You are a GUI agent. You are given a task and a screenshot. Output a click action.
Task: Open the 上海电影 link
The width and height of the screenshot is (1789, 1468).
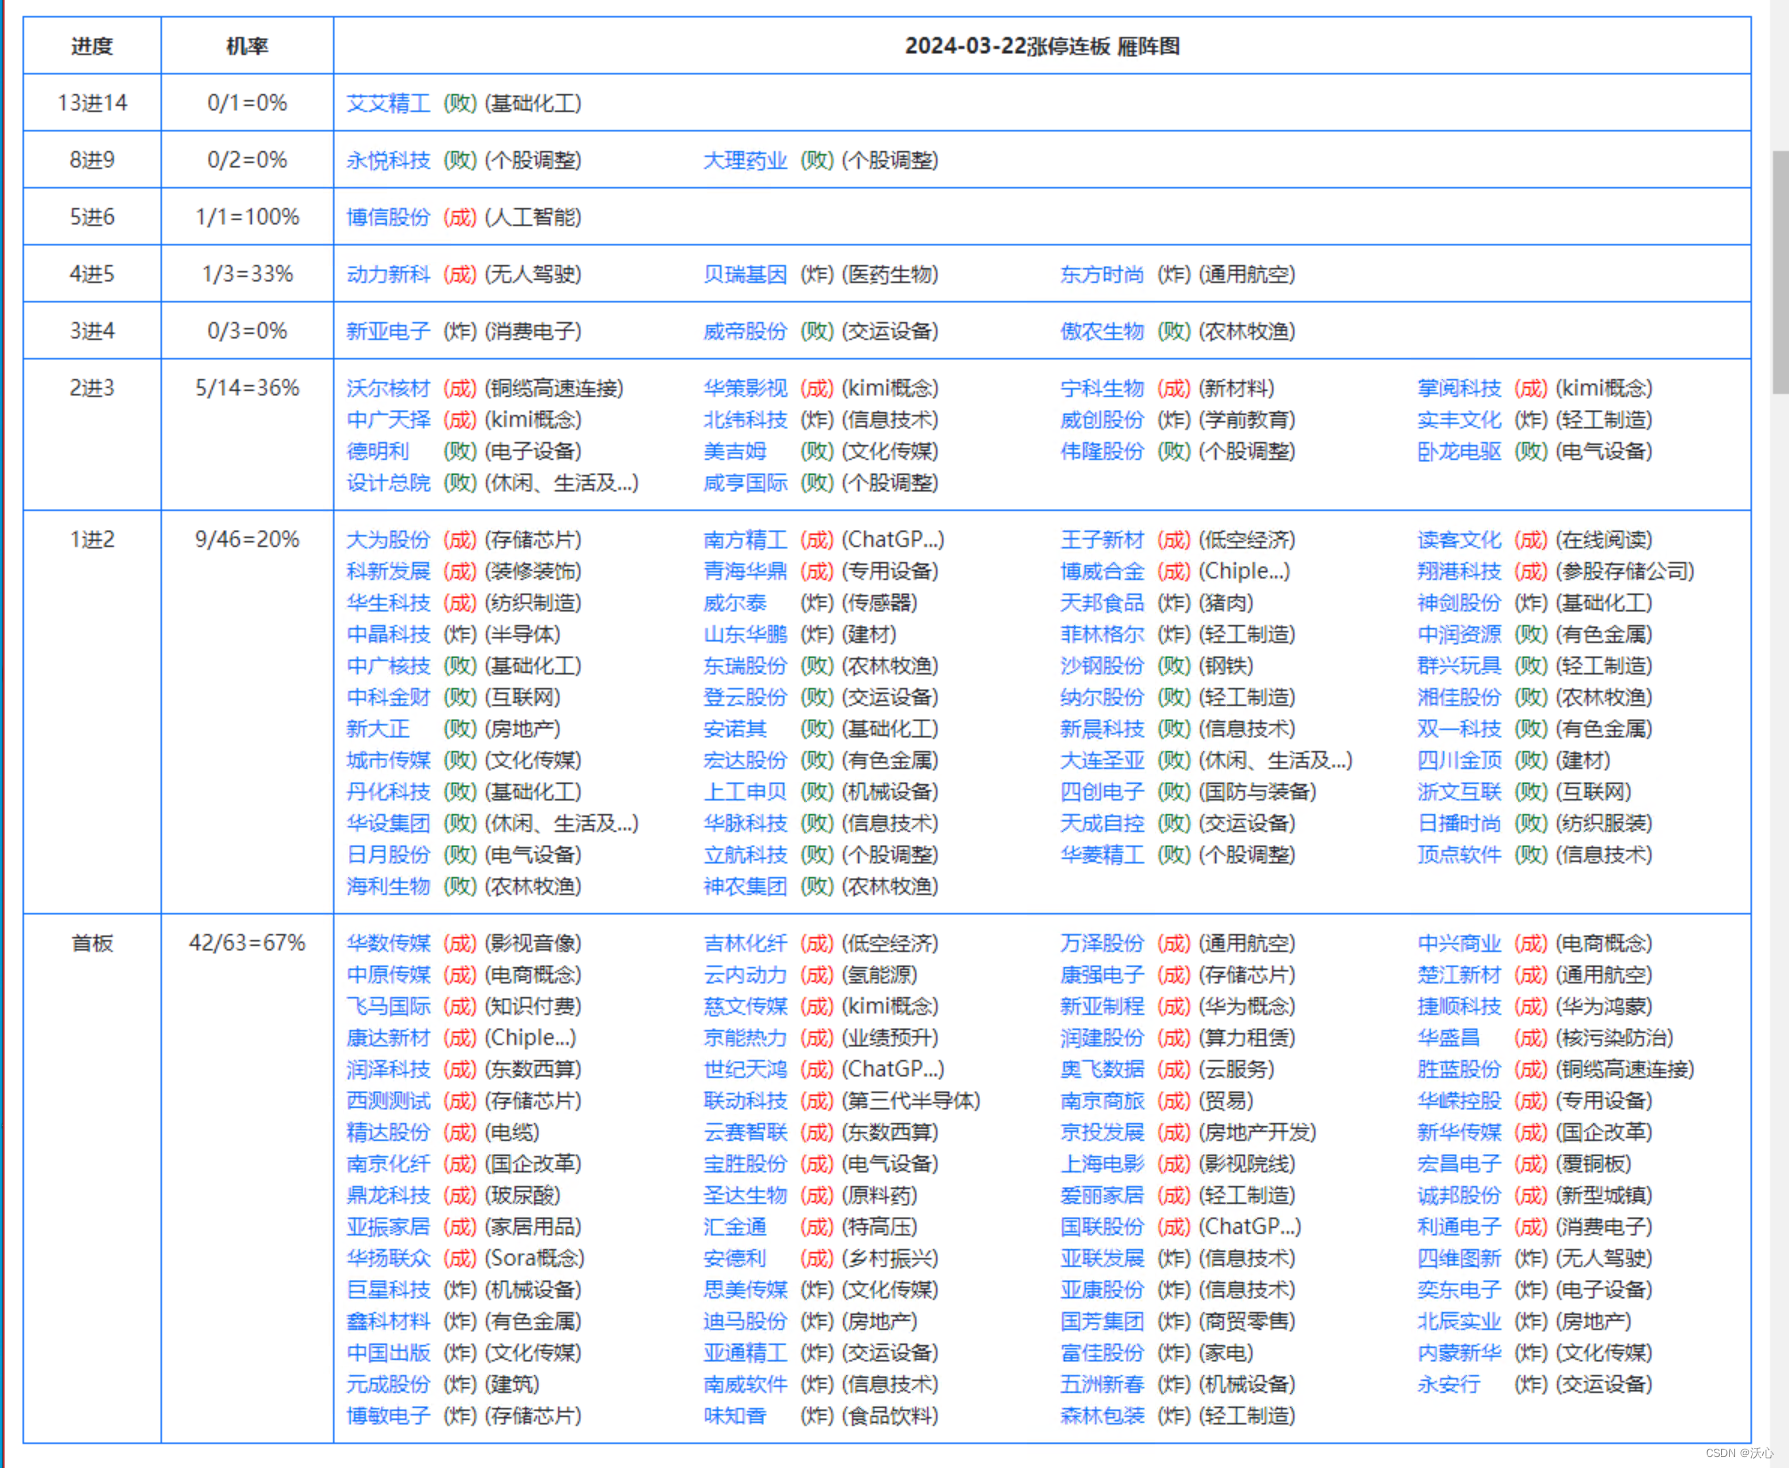click(1102, 1164)
